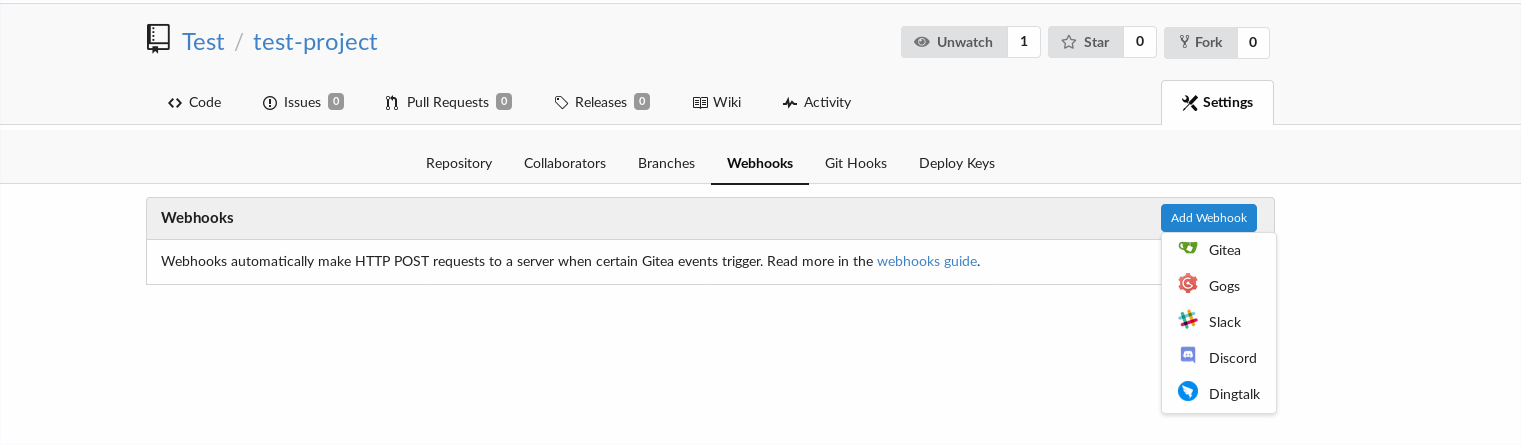Viewport: 1521px width, 445px height.
Task: Go to the Test owner page
Action: pos(203,42)
